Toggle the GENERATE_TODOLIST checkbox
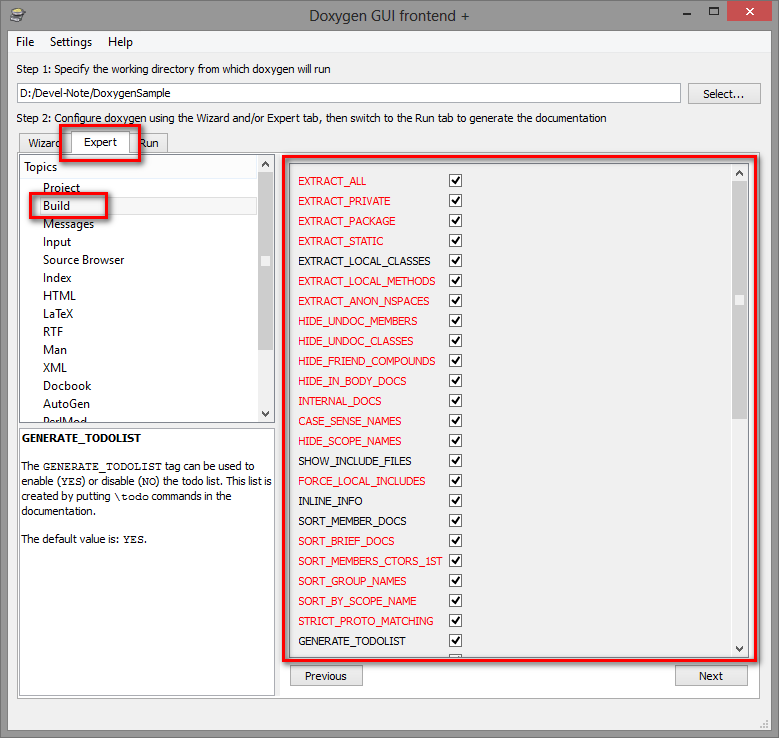Image resolution: width=779 pixels, height=738 pixels. click(455, 640)
